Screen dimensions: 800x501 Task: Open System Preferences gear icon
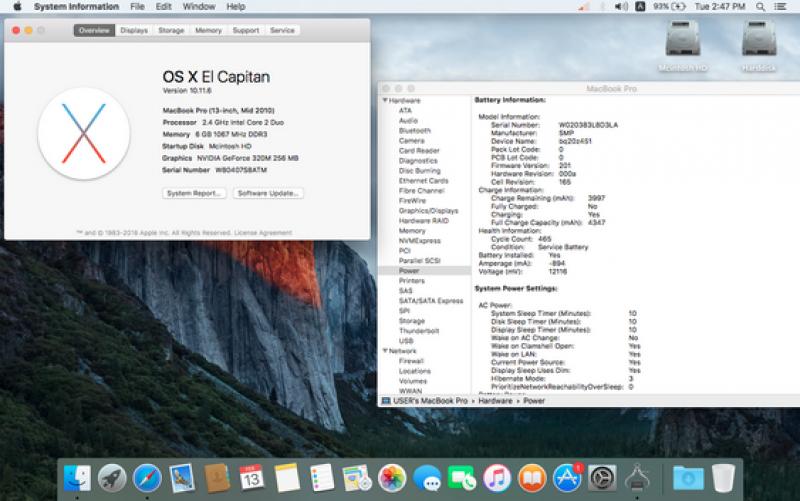pyautogui.click(x=602, y=478)
